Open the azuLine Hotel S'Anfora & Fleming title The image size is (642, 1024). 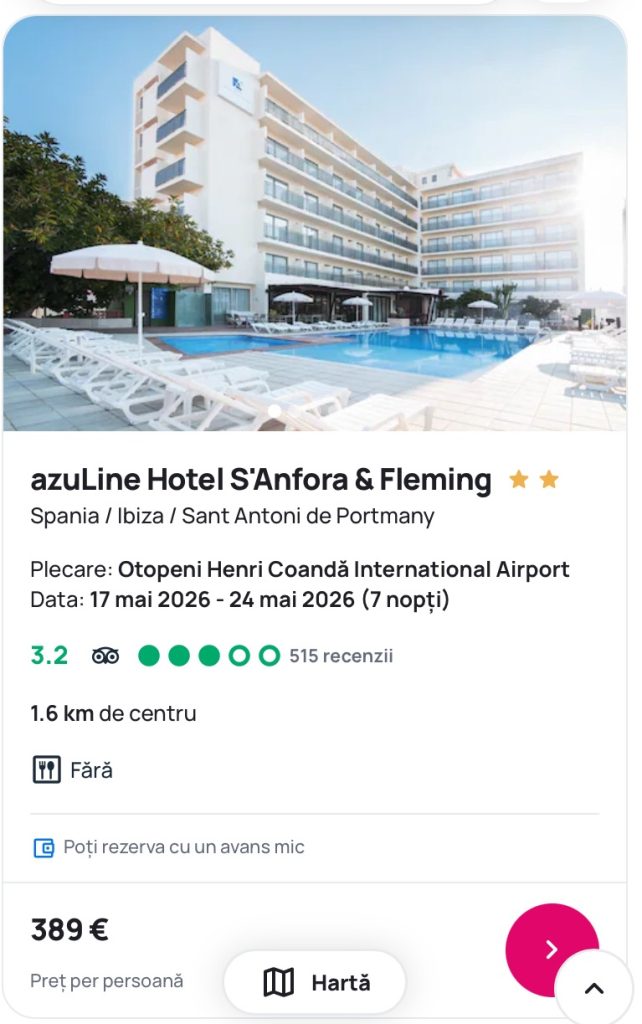coord(261,480)
